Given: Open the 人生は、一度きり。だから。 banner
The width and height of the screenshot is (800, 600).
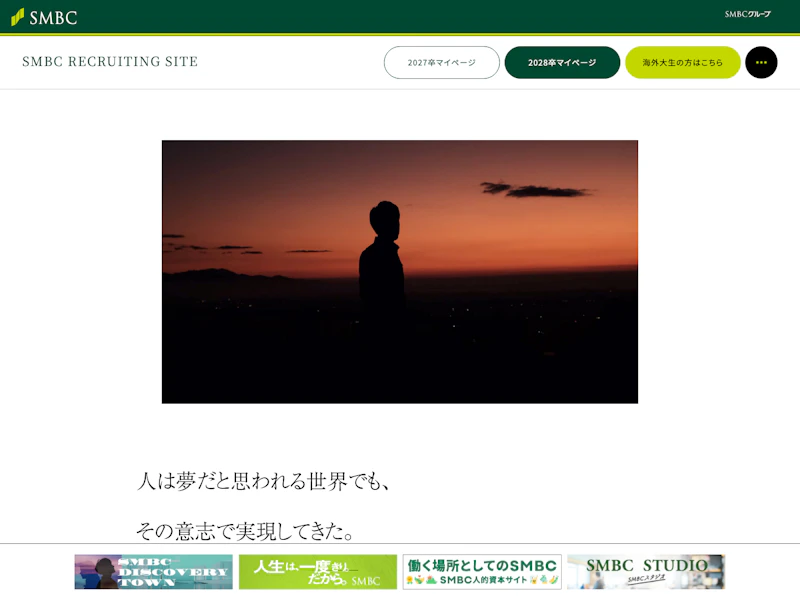Looking at the screenshot, I should (318, 572).
